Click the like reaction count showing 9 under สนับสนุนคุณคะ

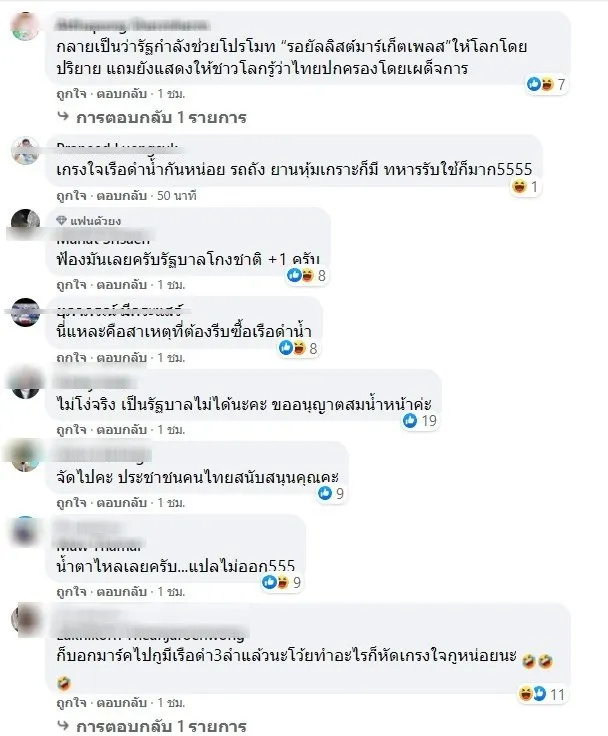(x=331, y=493)
